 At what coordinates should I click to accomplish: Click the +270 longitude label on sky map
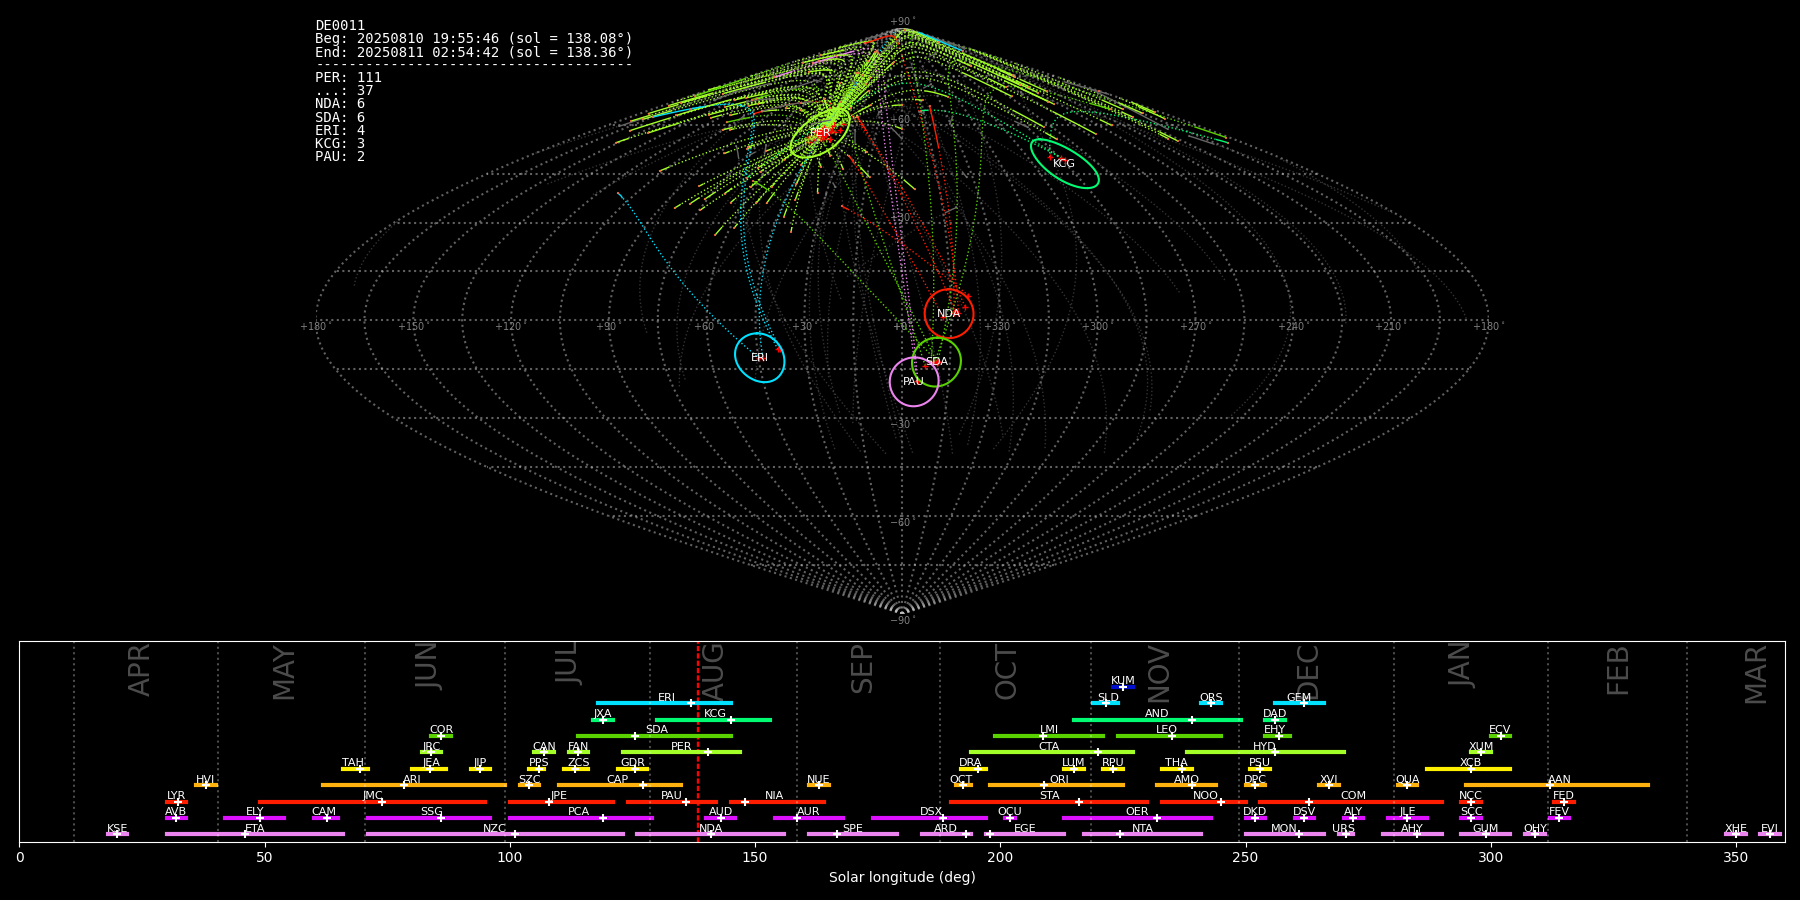click(1193, 326)
